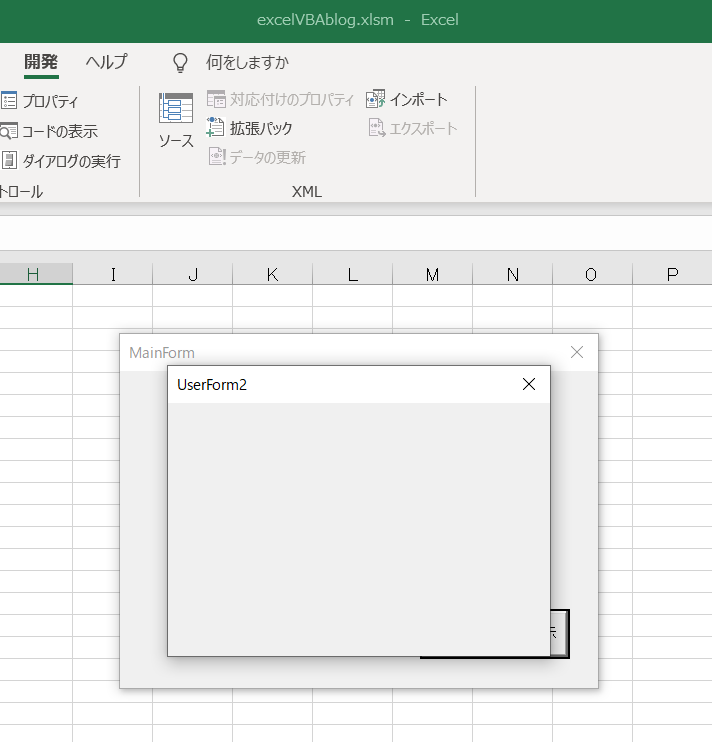This screenshot has height=742, width=712.
Task: Select column P header
Action: [x=672, y=274]
